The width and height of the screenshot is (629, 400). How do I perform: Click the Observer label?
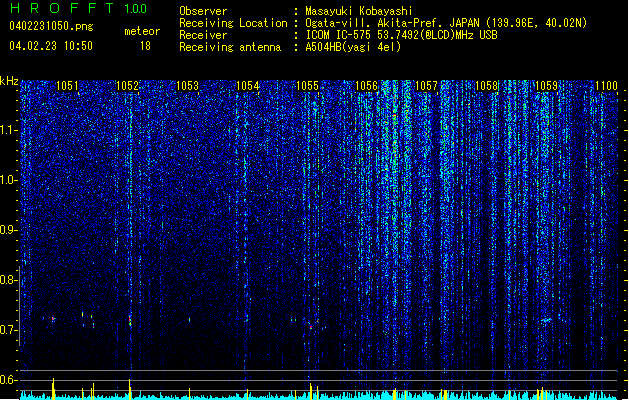[203, 11]
